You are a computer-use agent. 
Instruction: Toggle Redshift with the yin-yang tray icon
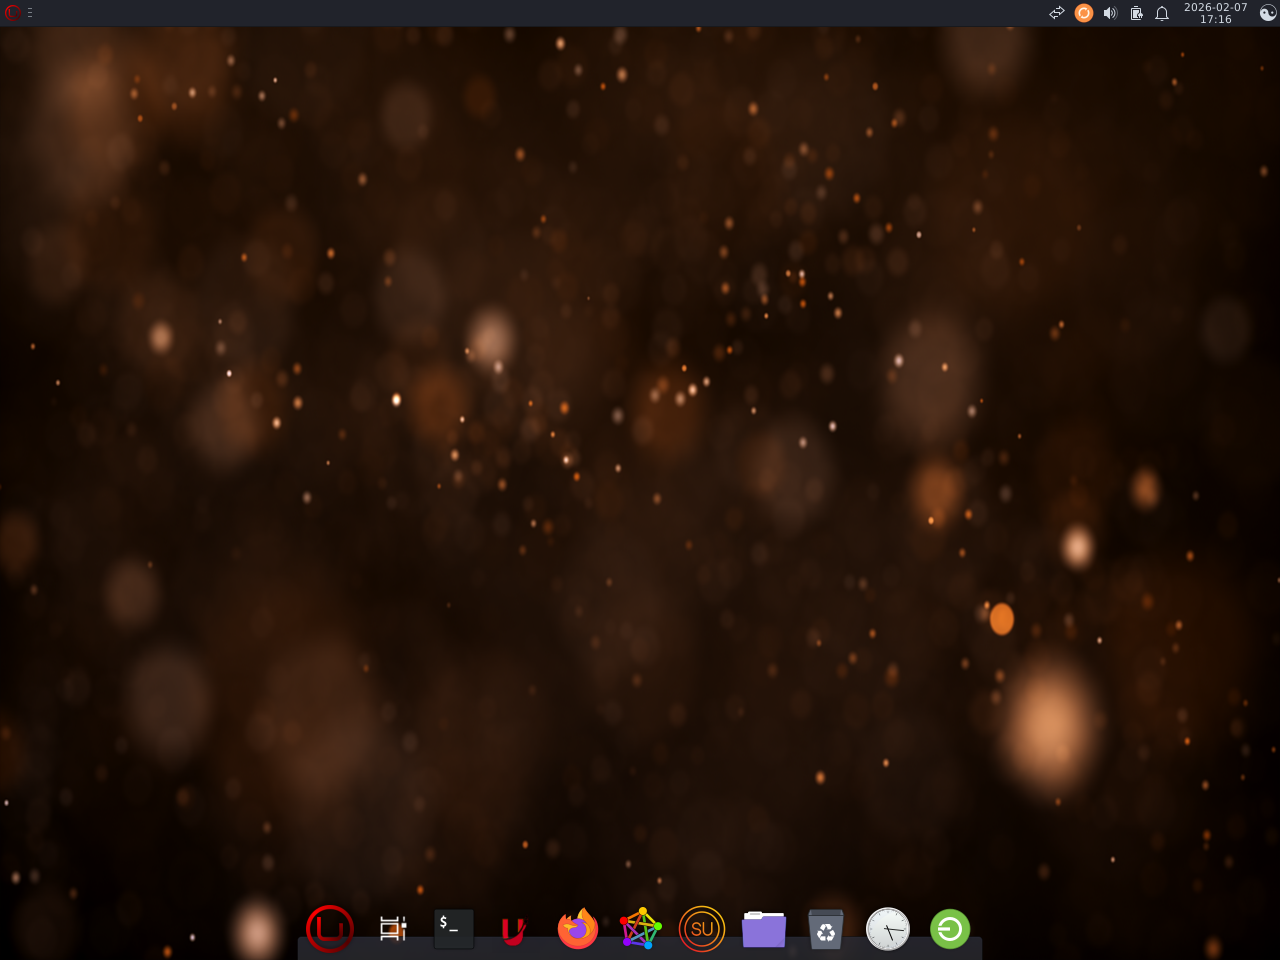[1268, 13]
